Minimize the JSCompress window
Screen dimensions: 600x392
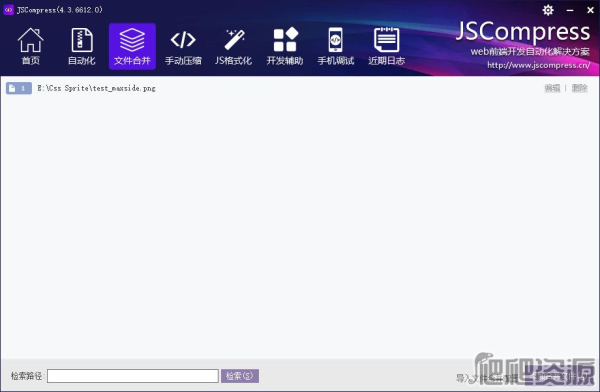point(570,10)
